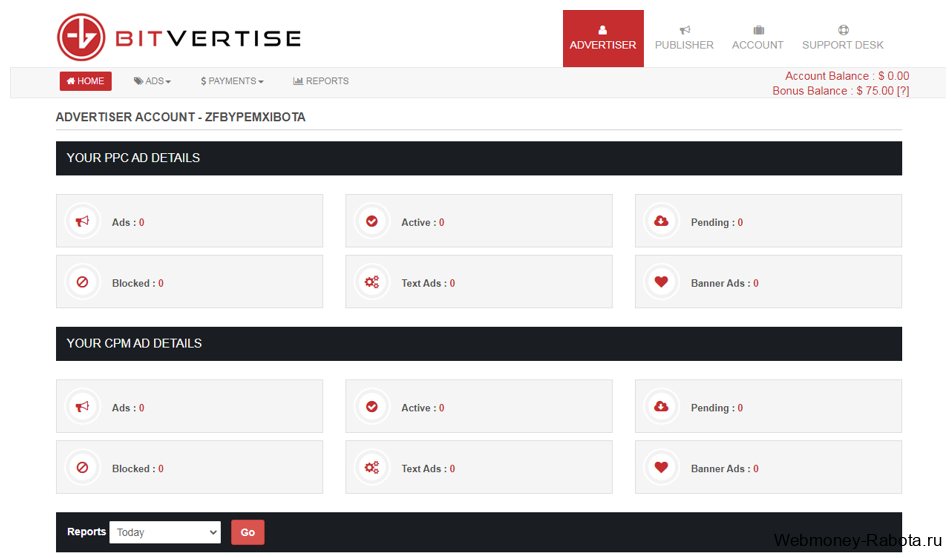Open the Account tab
This screenshot has width=951, height=558.
758,38
